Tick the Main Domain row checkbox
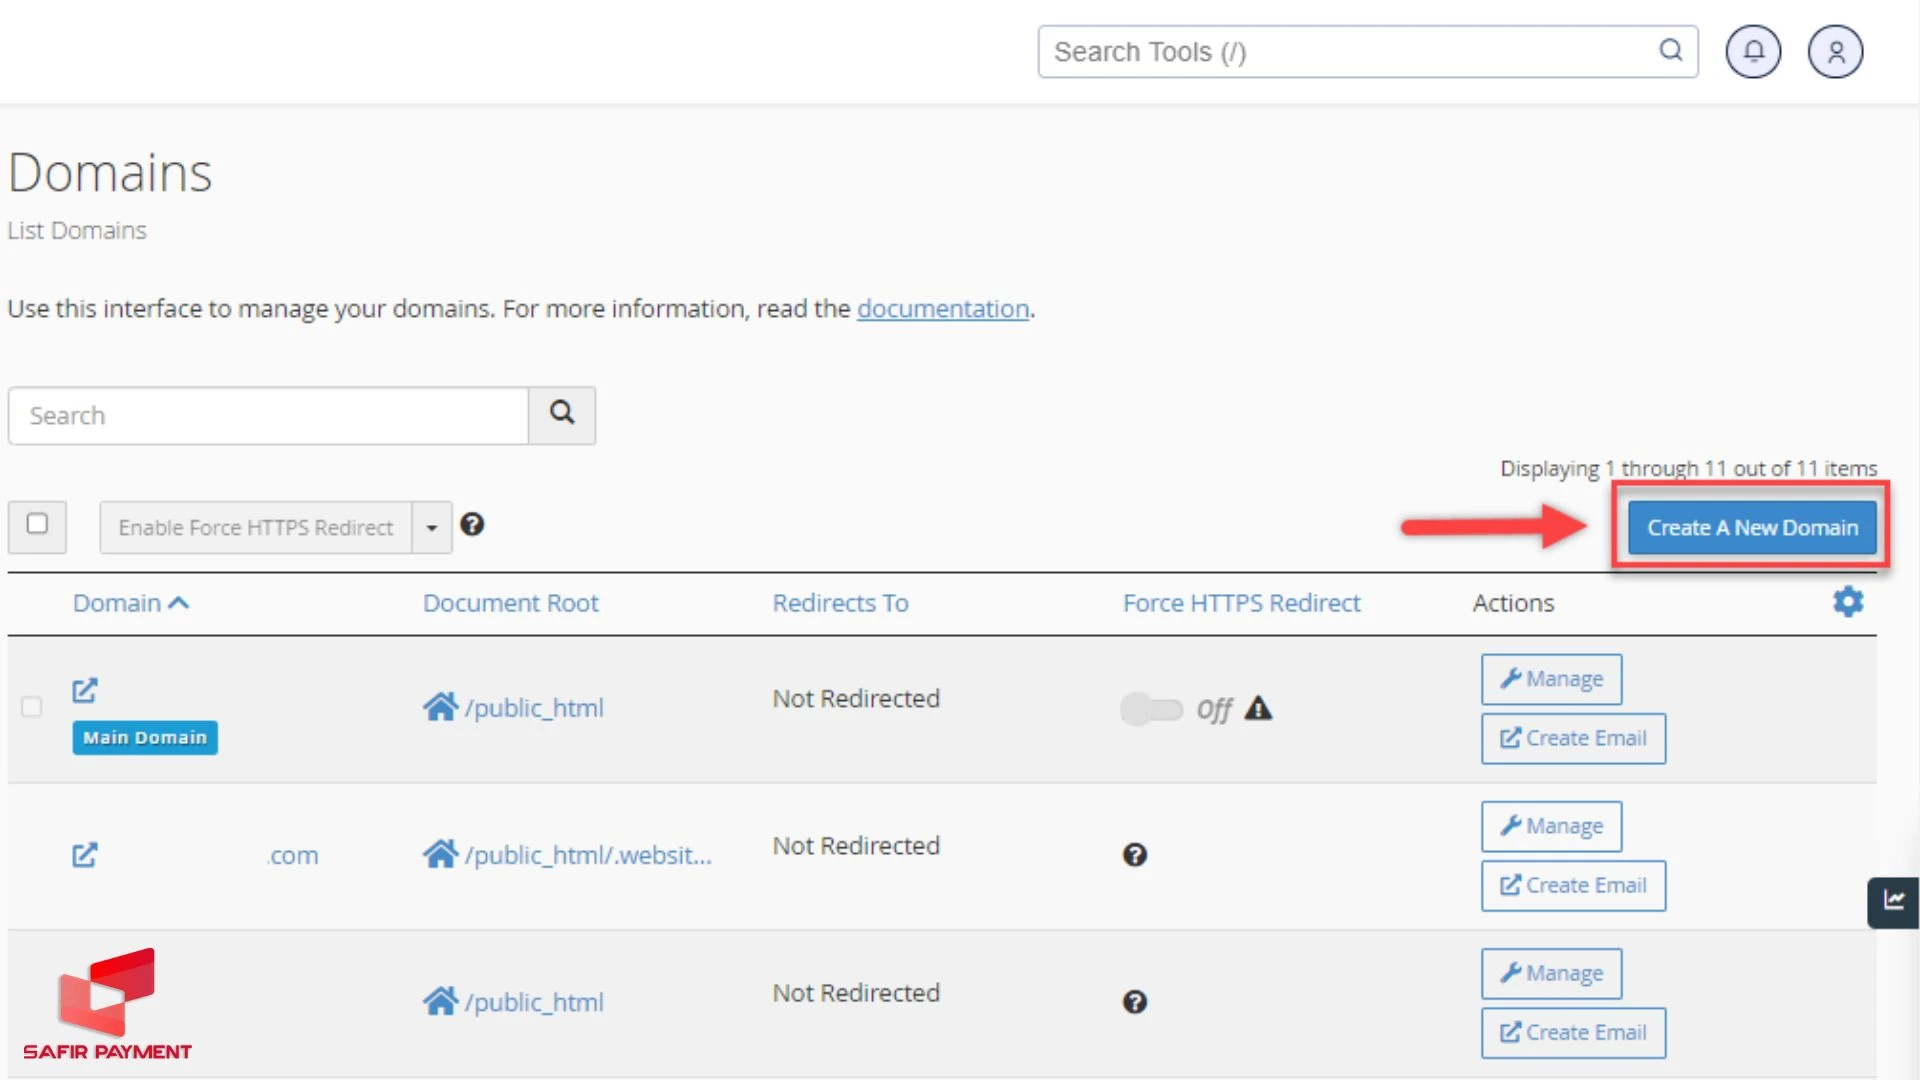Viewport: 1920px width, 1080px height. (32, 707)
